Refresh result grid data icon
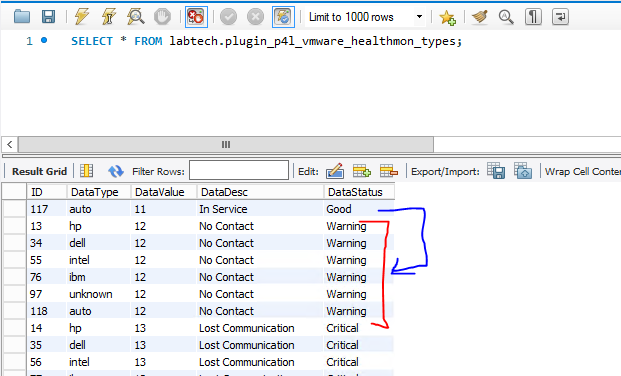621x376 pixels. click(x=116, y=171)
